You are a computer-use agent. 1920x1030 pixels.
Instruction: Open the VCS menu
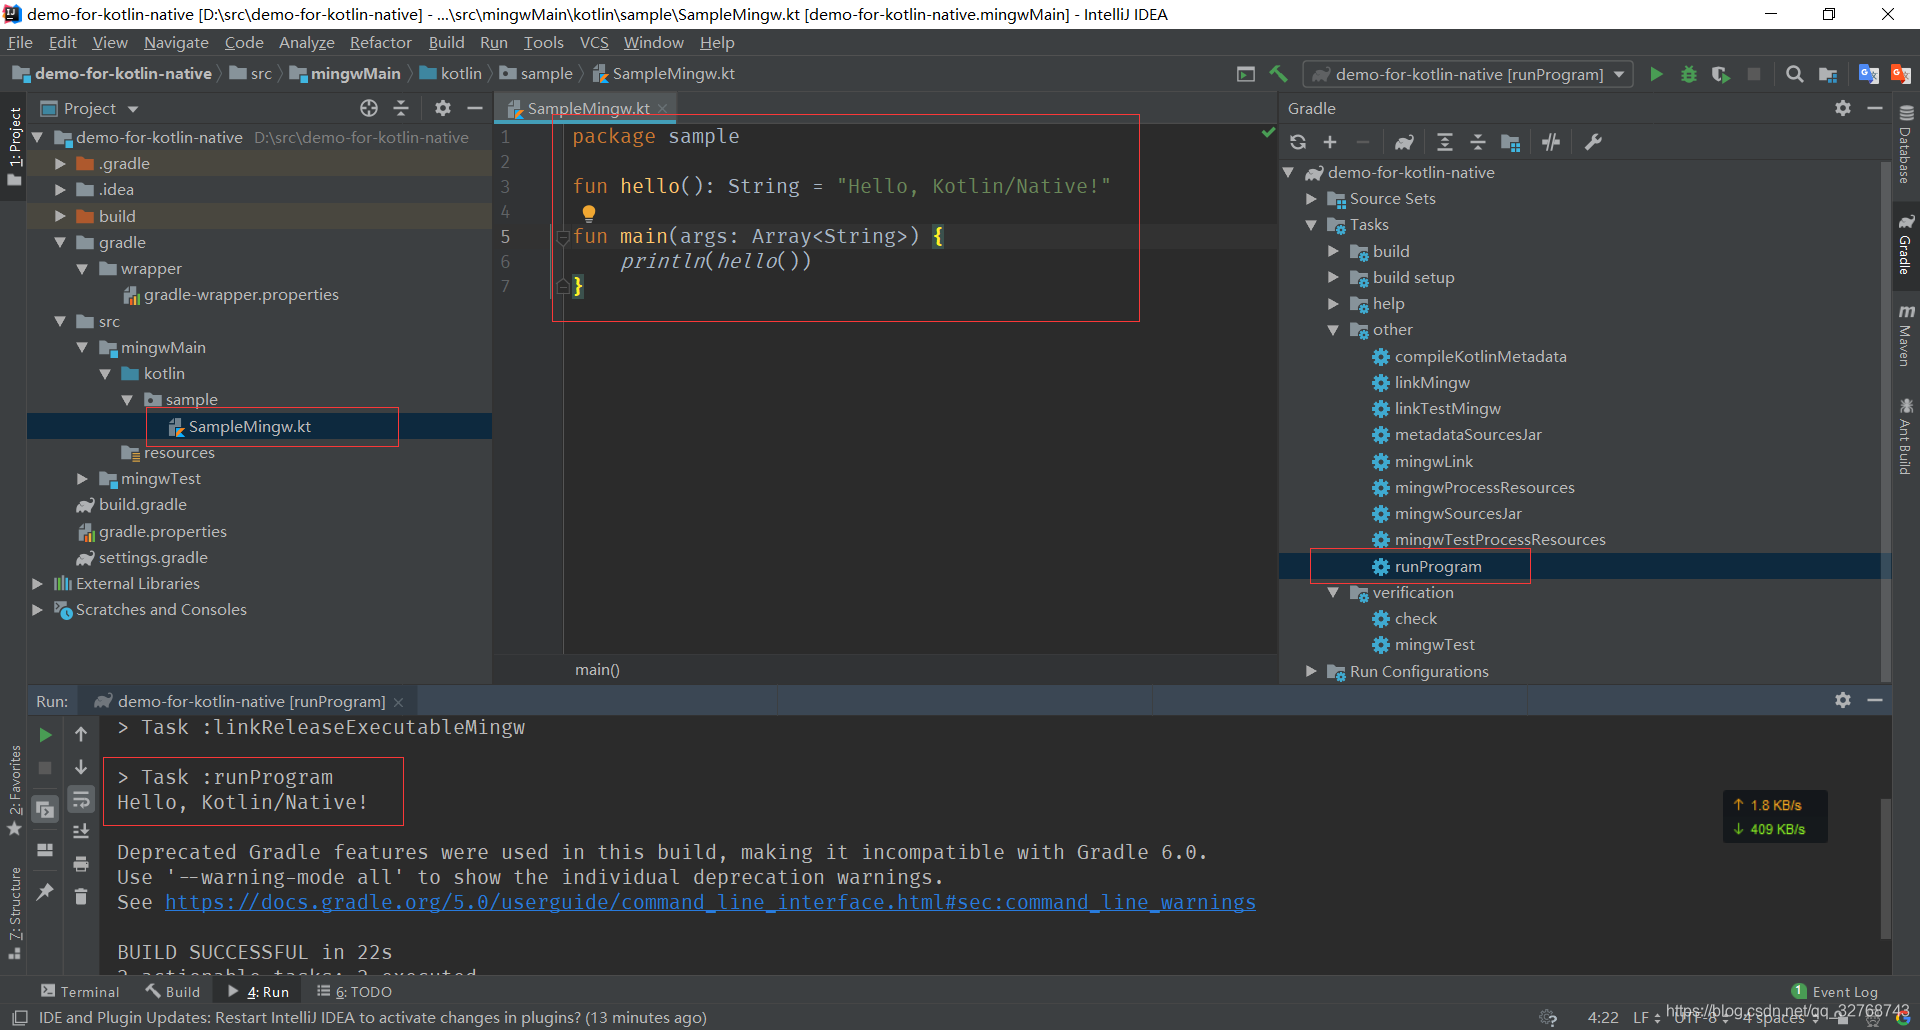594,42
